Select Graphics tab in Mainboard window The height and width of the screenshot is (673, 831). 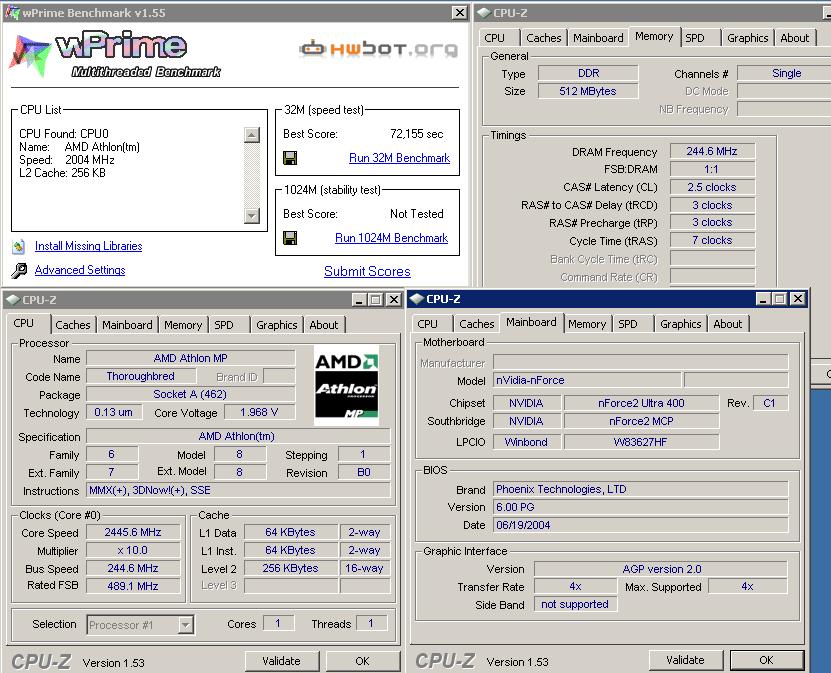[680, 324]
